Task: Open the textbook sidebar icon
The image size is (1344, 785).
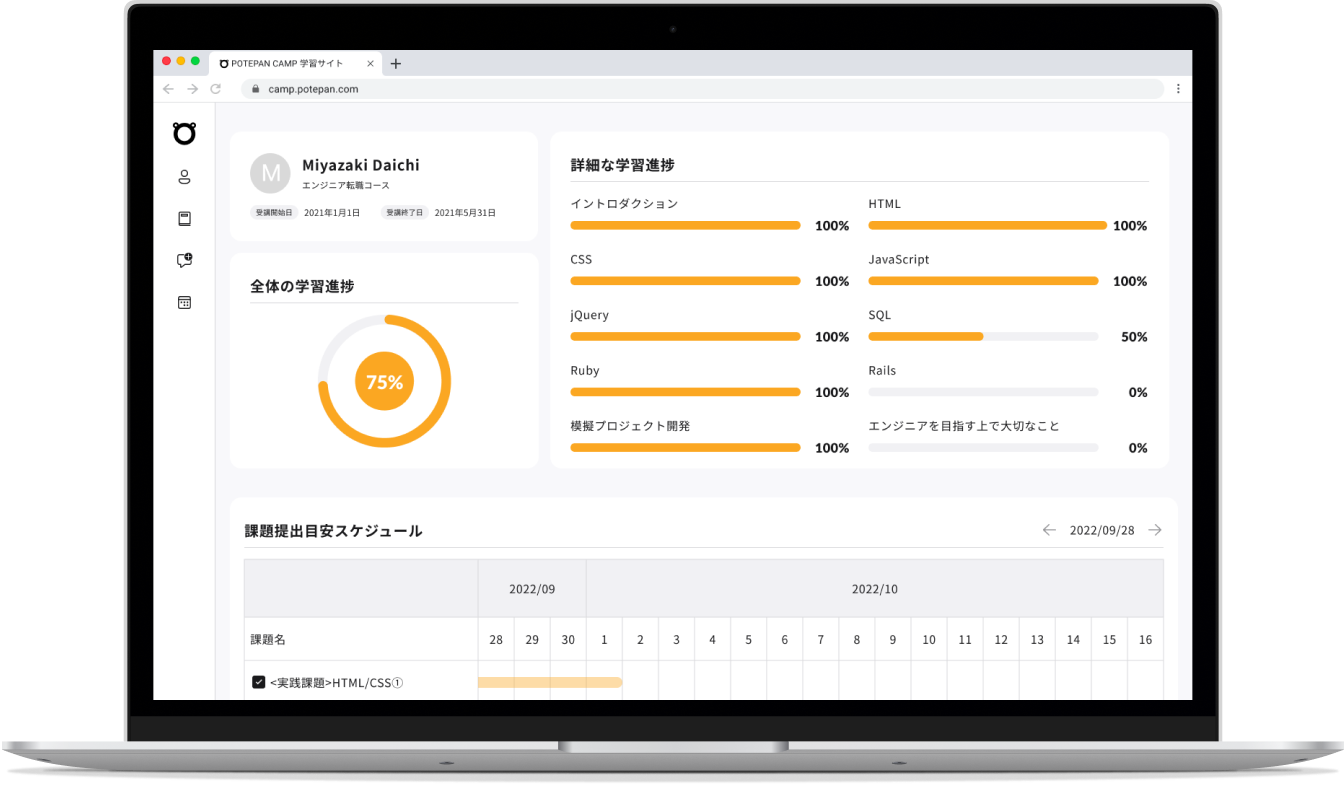Action: (184, 219)
